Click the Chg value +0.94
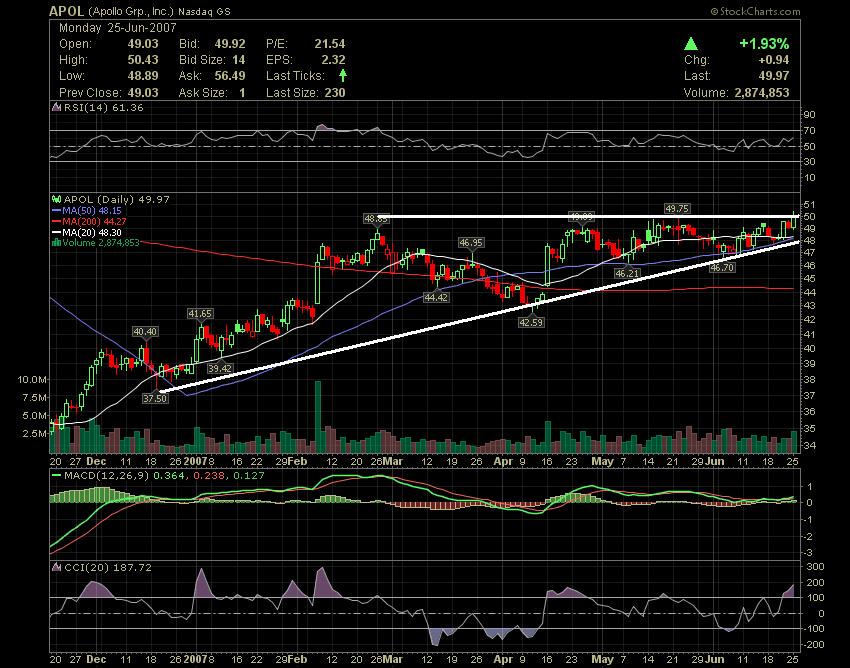Viewport: 850px width, 668px height. [774, 60]
